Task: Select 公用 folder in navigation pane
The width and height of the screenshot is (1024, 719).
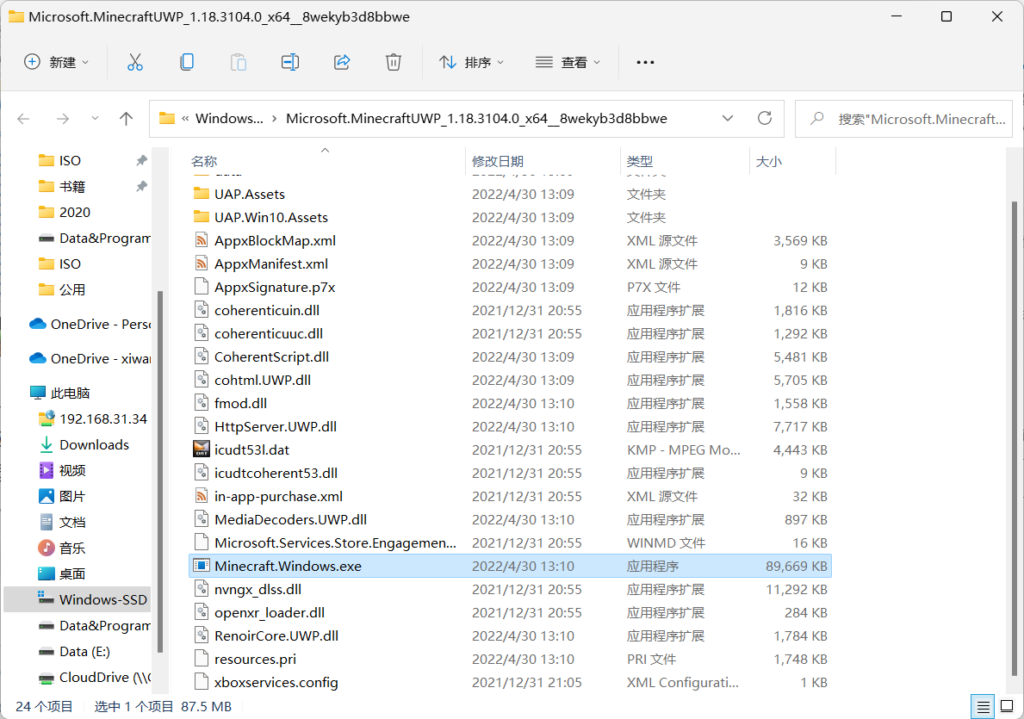Action: point(72,290)
